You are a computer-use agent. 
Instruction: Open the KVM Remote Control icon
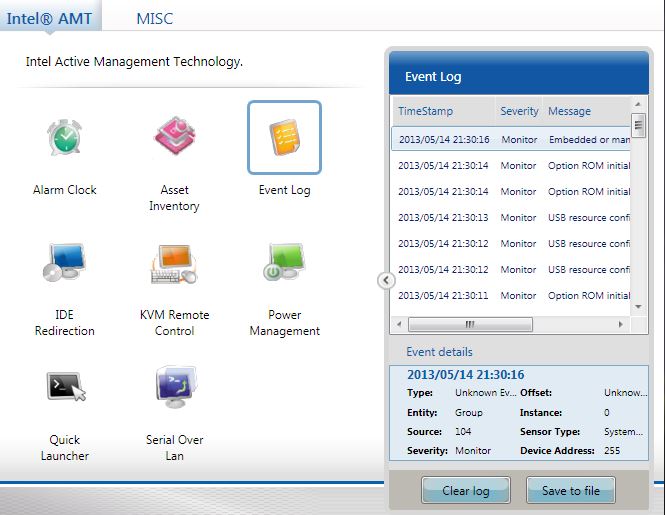pyautogui.click(x=174, y=263)
